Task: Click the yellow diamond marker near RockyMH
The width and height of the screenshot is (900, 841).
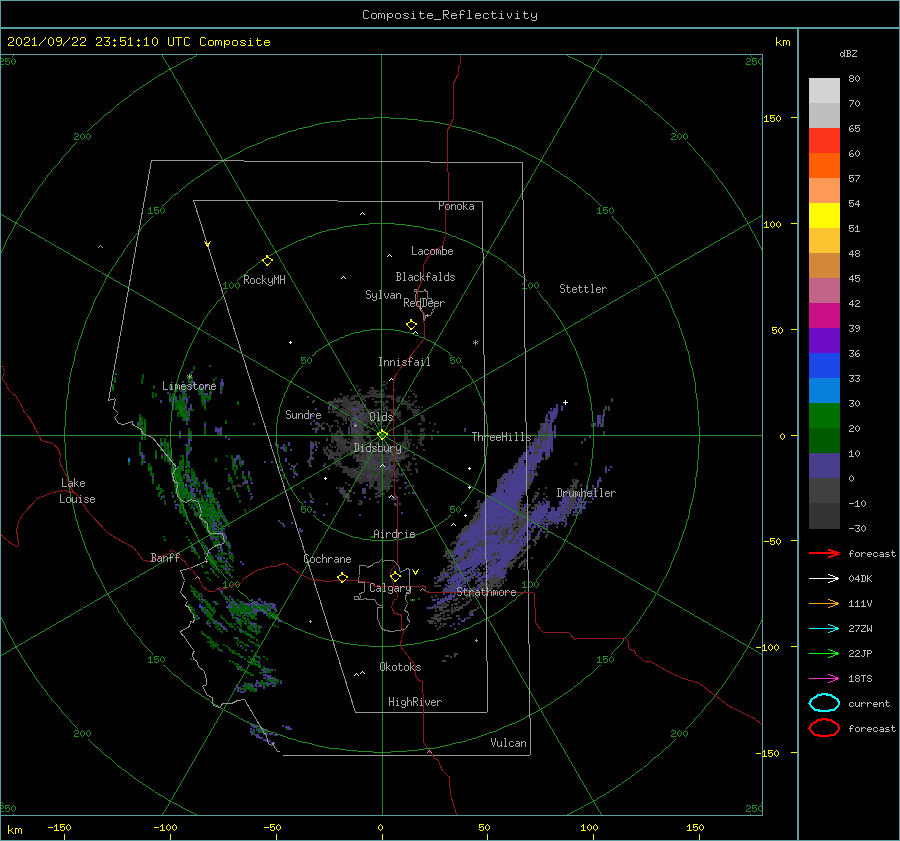Action: click(267, 261)
